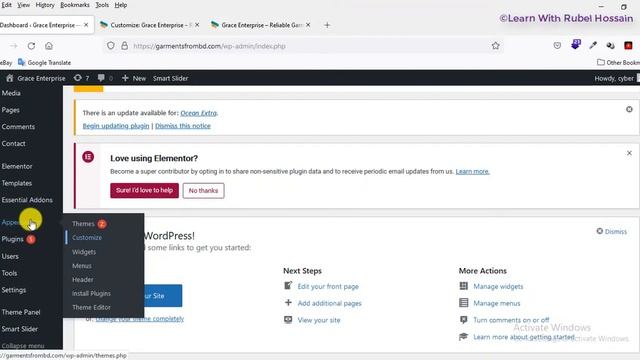Viewport: 640px width, 360px height.
Task: Click the View your site icon
Action: pyautogui.click(x=288, y=320)
